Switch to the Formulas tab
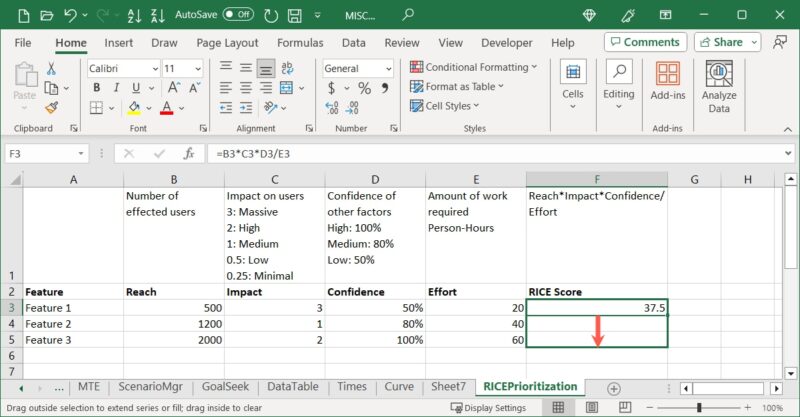 [x=300, y=43]
